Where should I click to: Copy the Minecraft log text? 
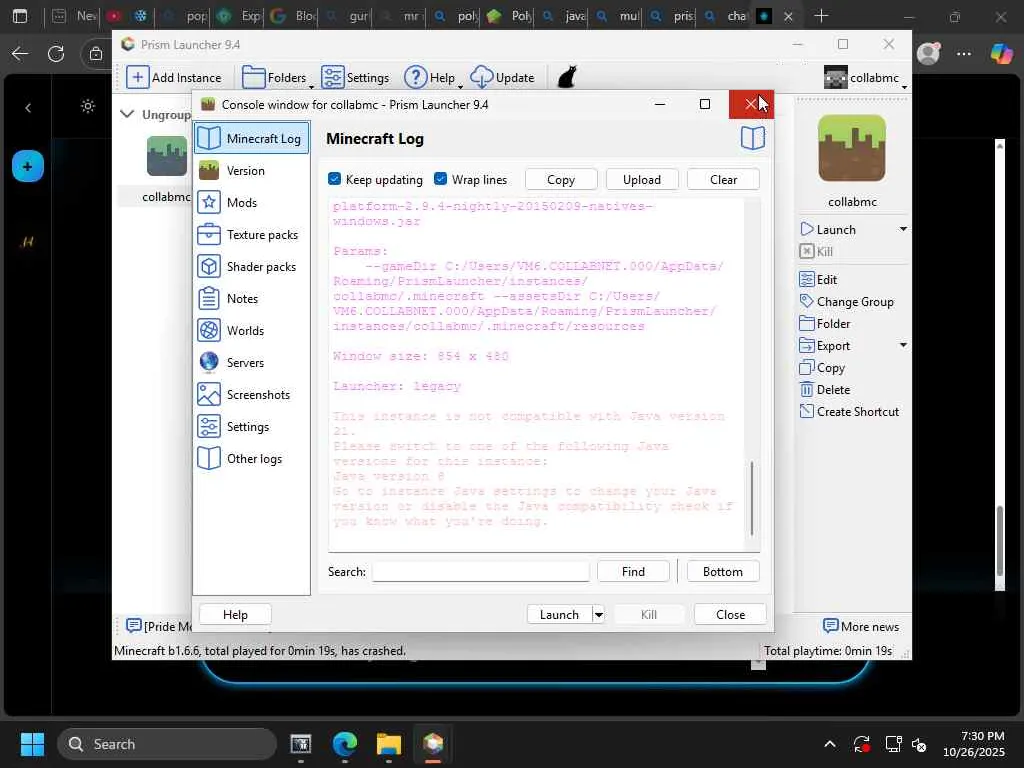coord(561,180)
